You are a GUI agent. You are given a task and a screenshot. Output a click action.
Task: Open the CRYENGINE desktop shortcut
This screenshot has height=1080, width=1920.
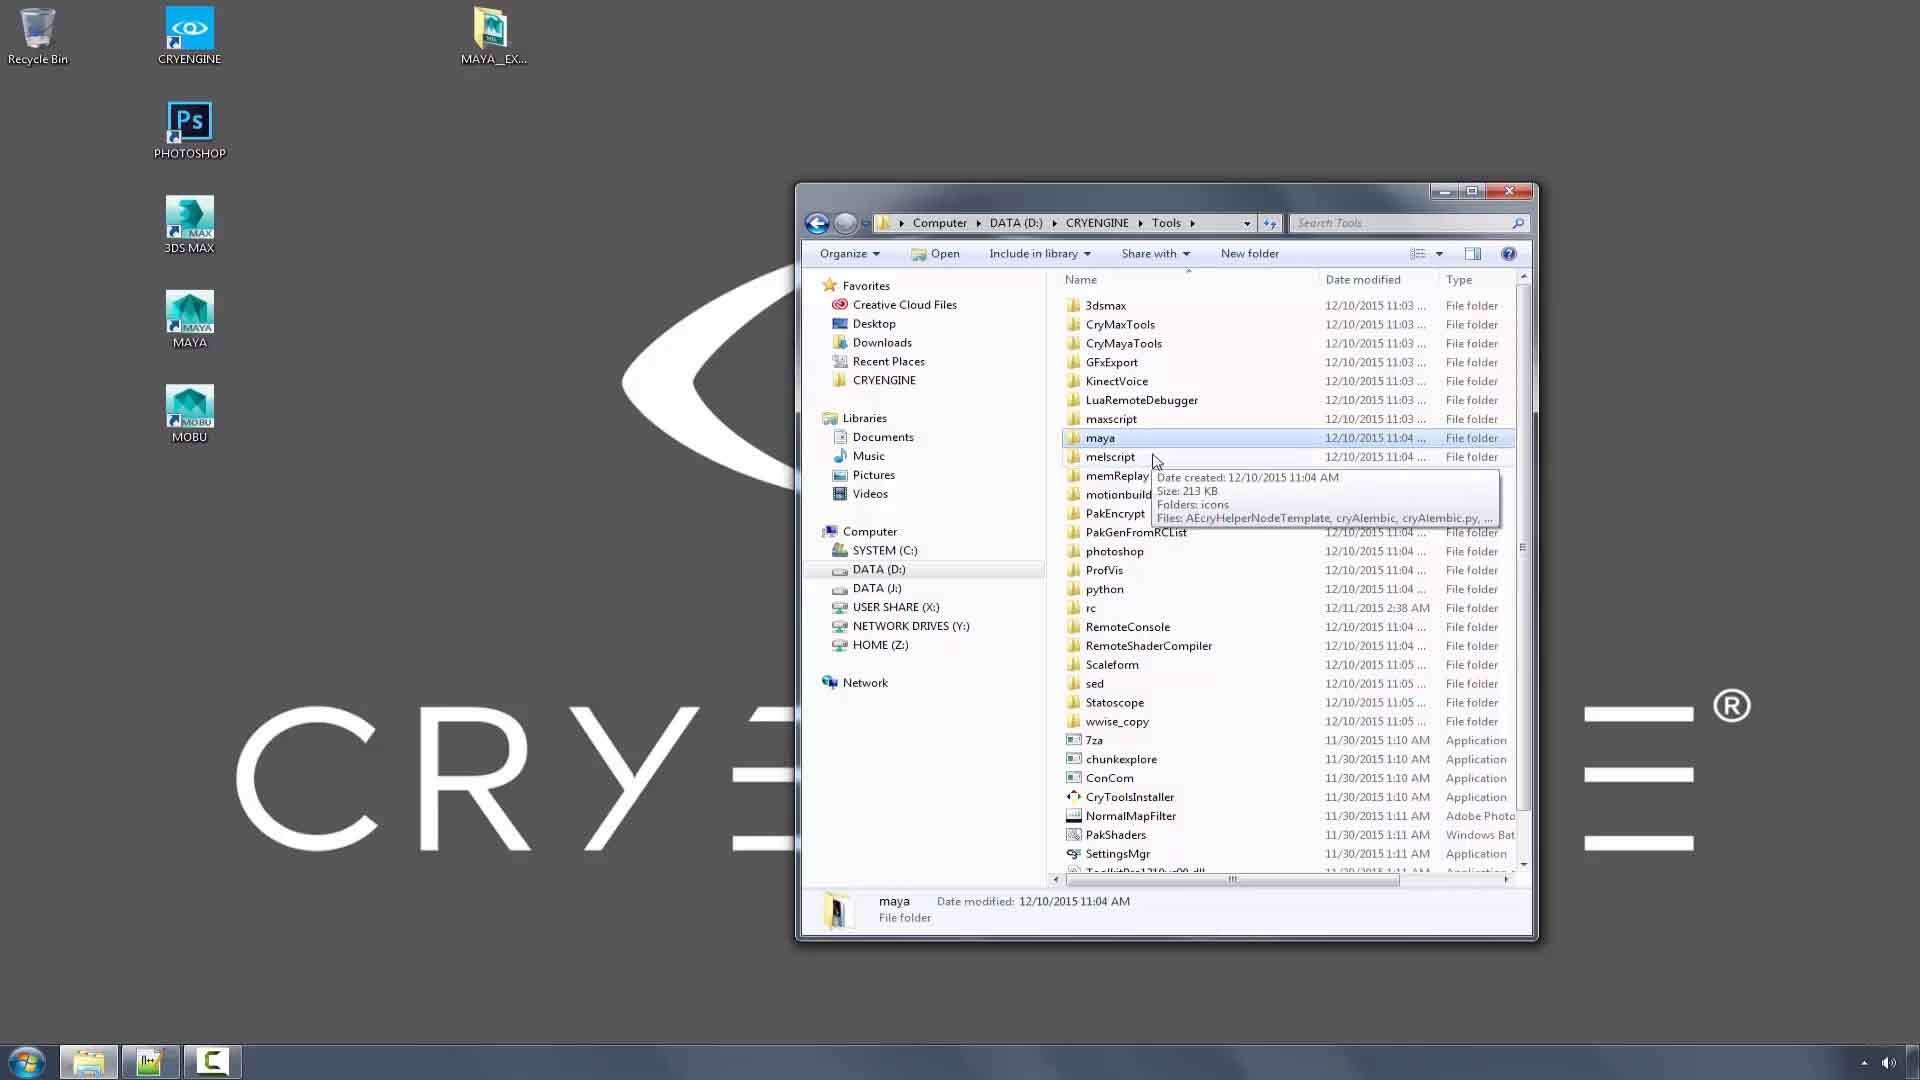(189, 30)
